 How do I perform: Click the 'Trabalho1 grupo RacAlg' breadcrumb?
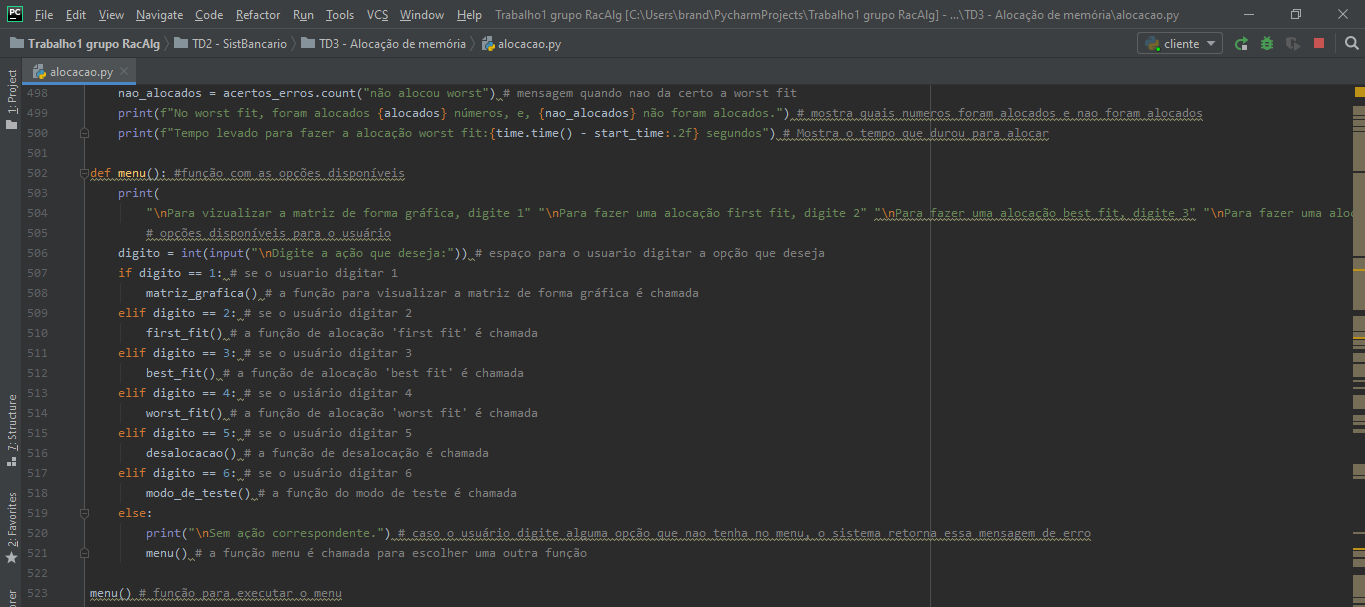coord(85,44)
